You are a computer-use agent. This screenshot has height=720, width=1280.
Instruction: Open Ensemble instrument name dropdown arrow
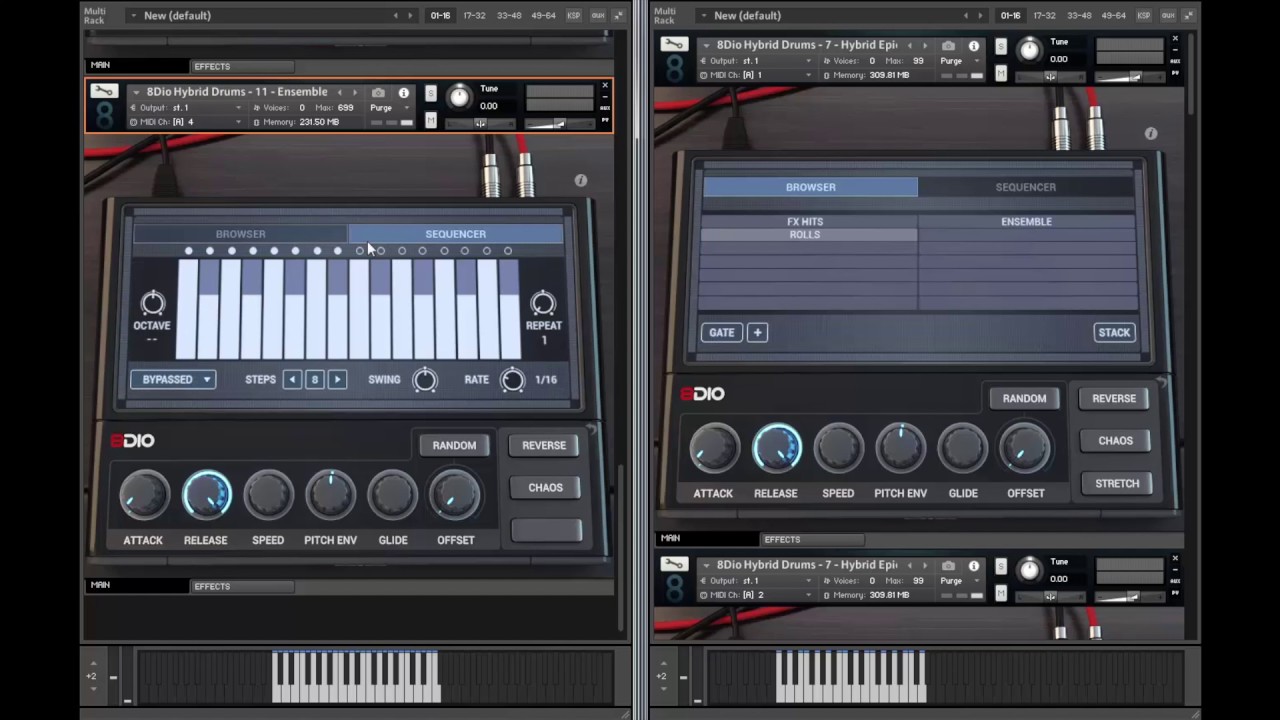[x=136, y=92]
